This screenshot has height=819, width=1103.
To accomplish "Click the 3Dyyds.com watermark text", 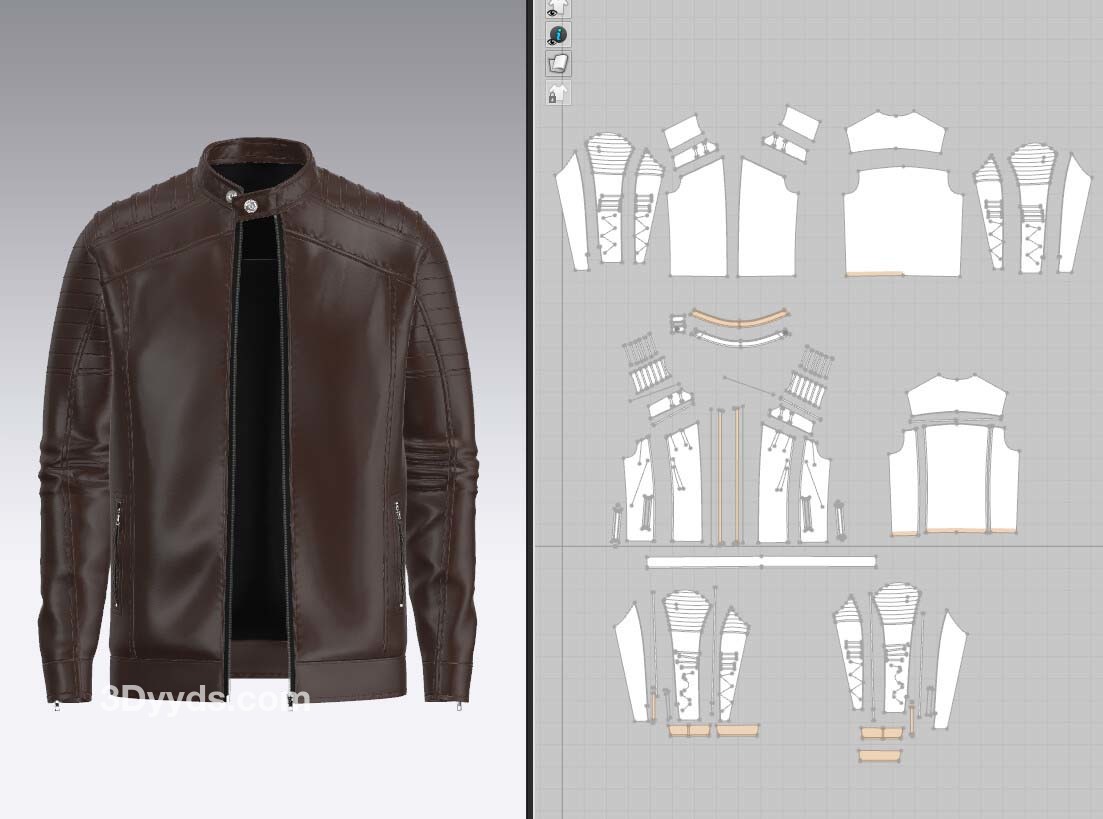I will coord(205,699).
